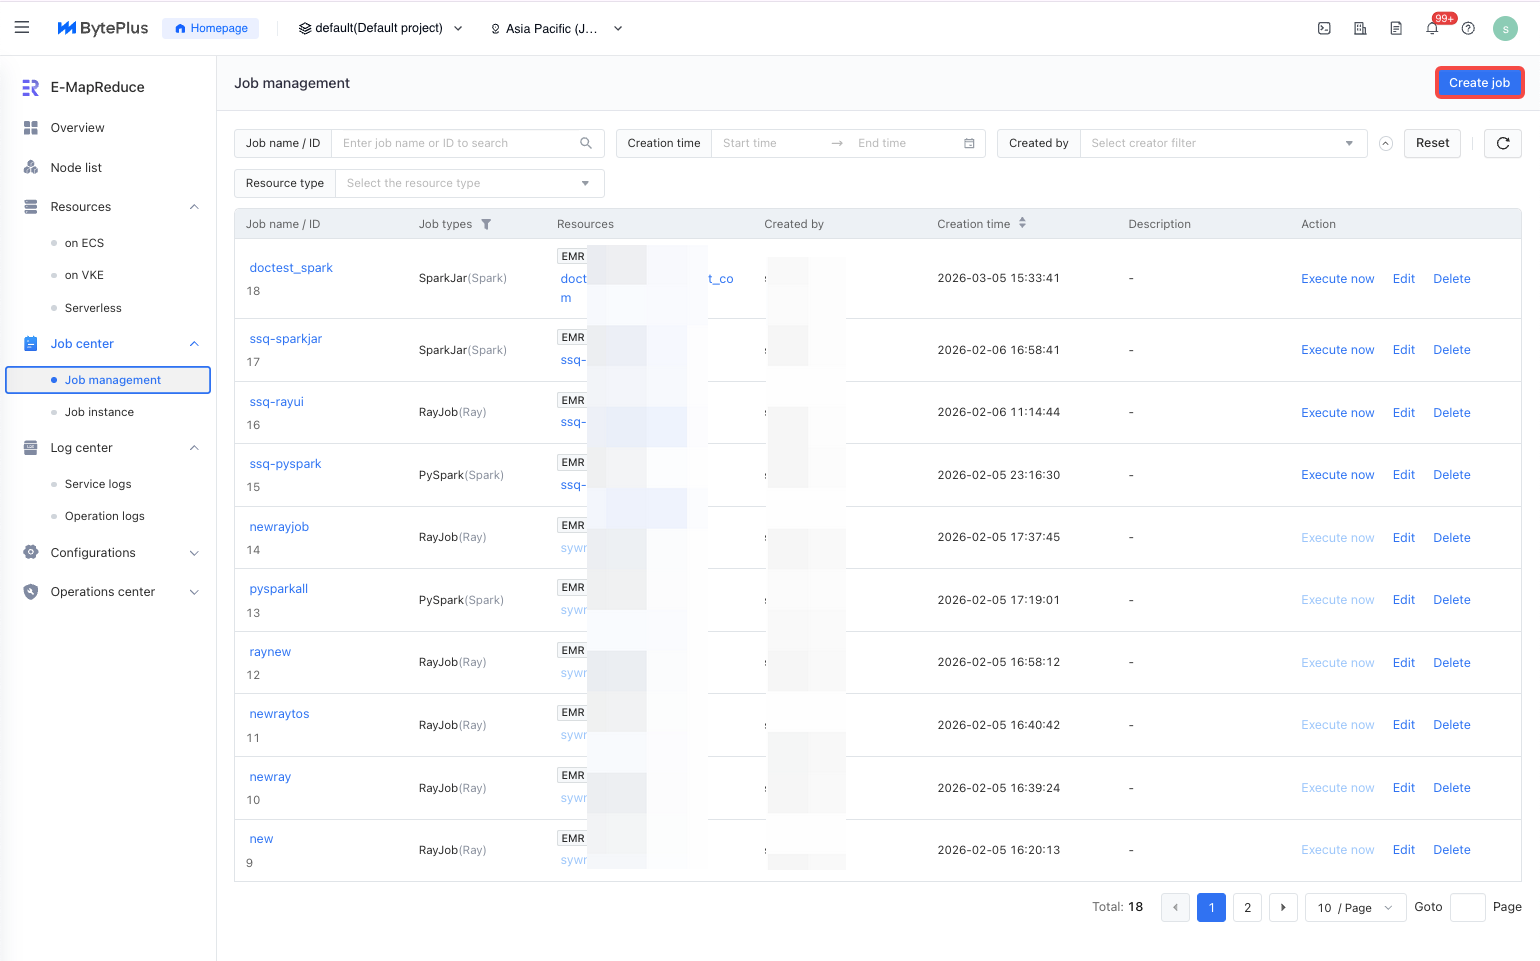
Task: Open the user avatar in top bar
Action: (1505, 29)
